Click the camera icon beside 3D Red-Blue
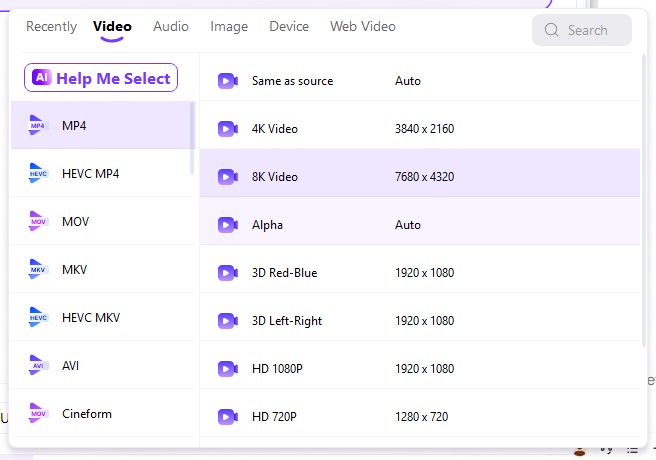Image resolution: width=656 pixels, height=460 pixels. point(228,273)
